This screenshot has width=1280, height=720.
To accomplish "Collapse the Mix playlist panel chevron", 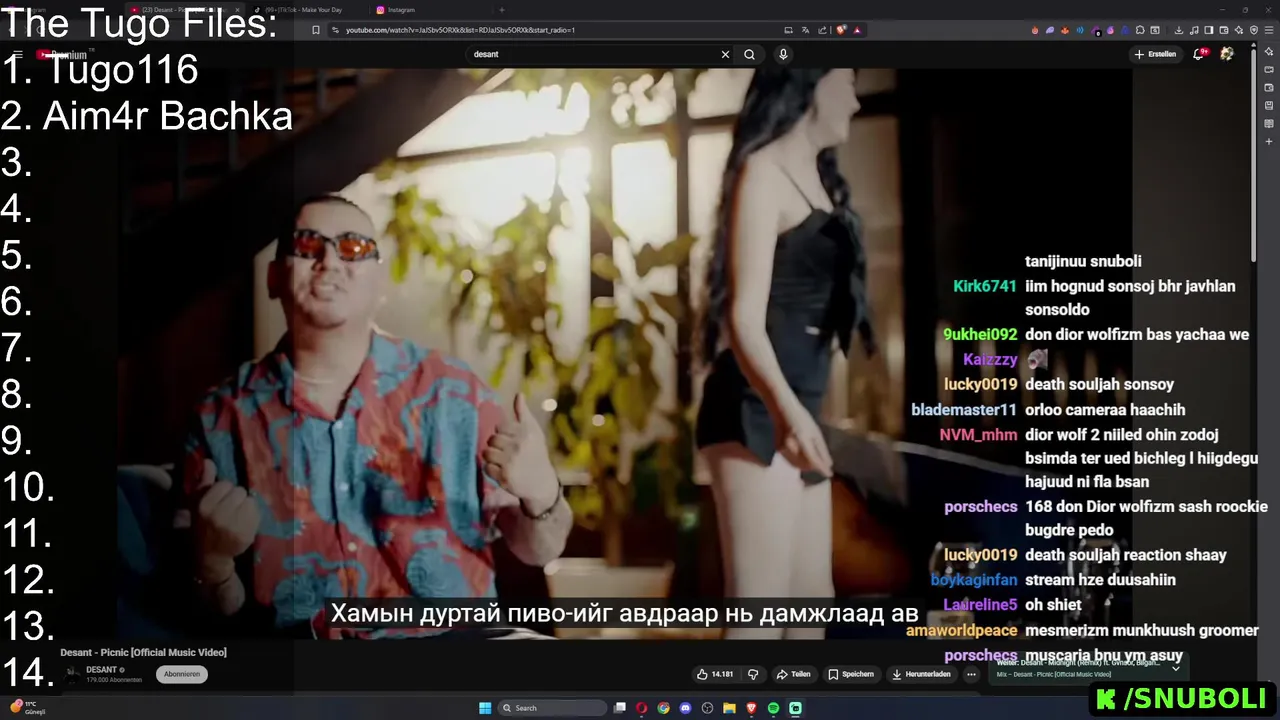I will pyautogui.click(x=1176, y=667).
